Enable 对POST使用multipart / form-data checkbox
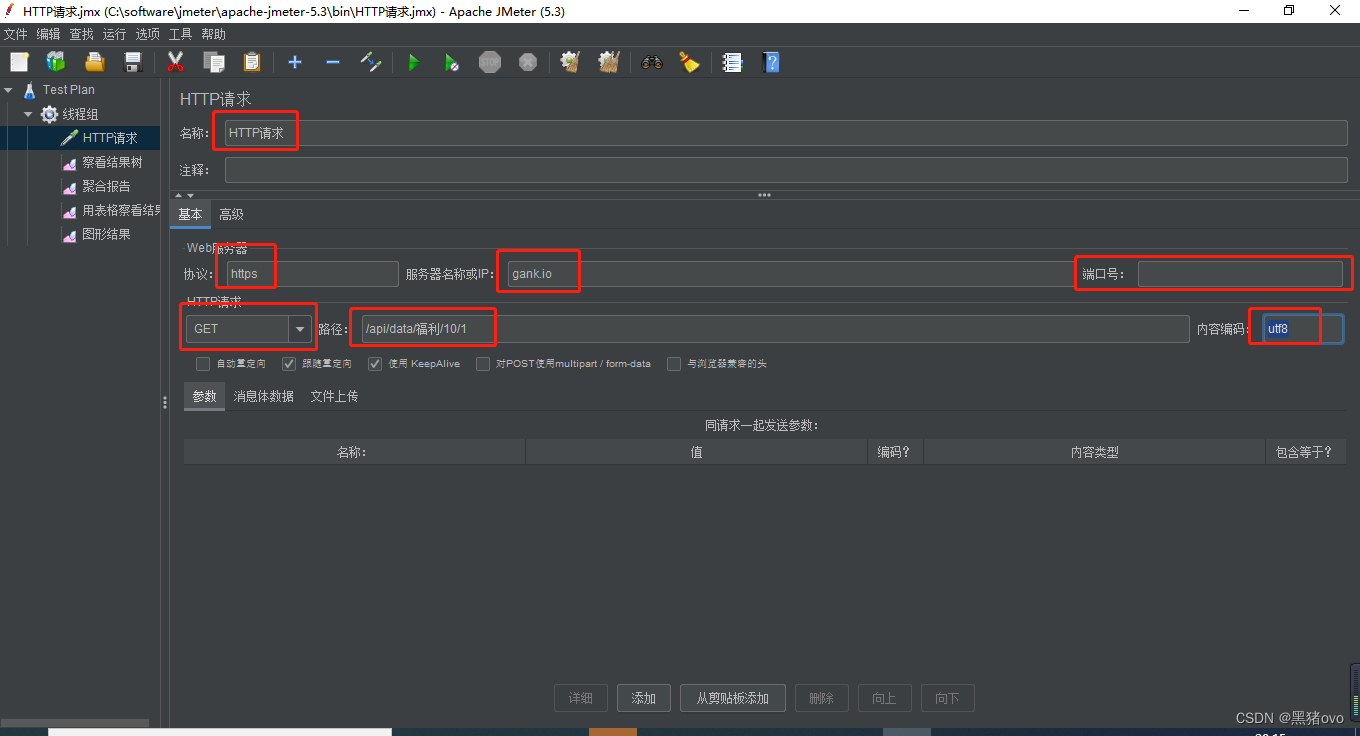Viewport: 1360px width, 736px height. tap(483, 364)
